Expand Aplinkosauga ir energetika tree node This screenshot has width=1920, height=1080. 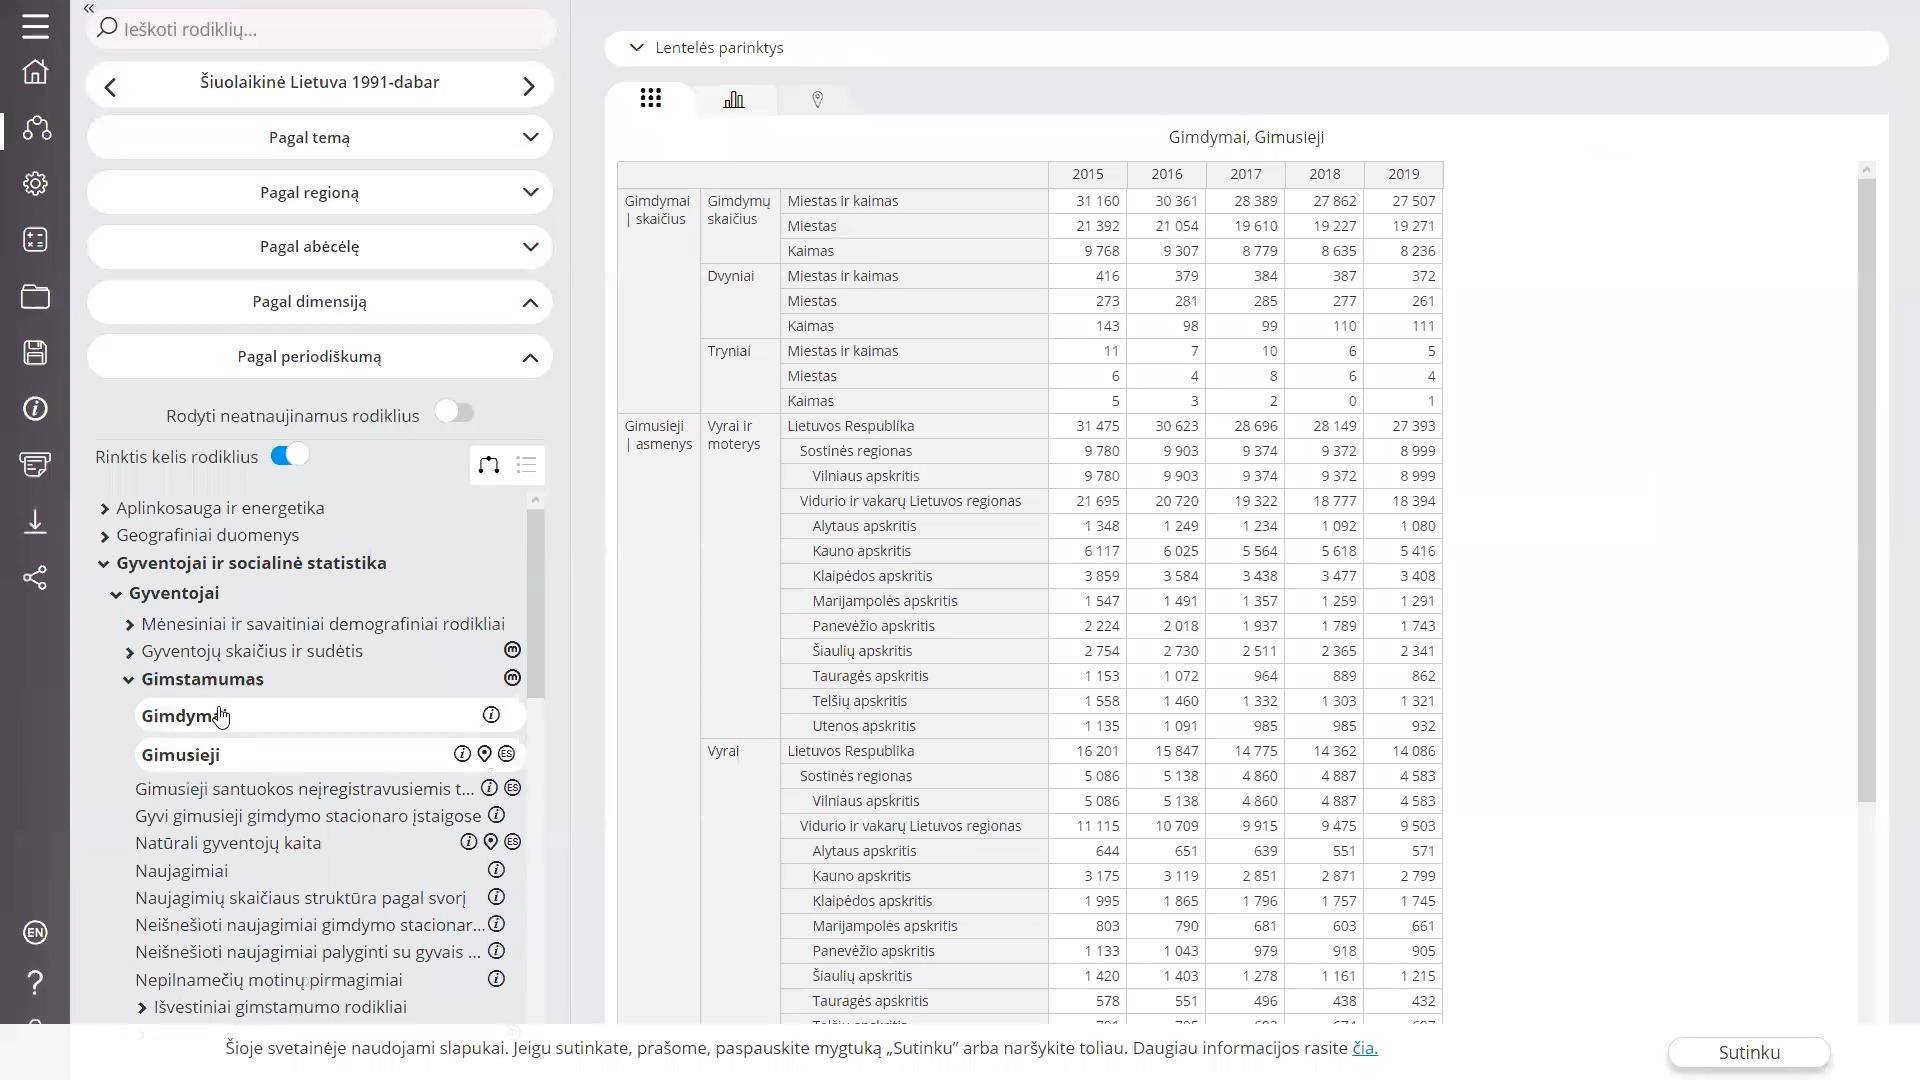104,509
